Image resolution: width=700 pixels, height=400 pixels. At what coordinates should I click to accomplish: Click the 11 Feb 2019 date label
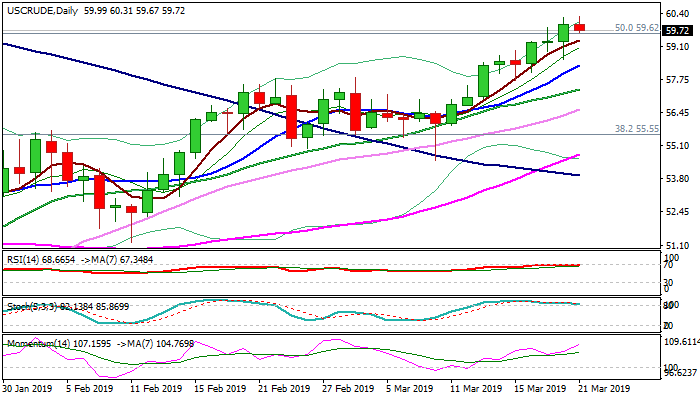click(156, 388)
